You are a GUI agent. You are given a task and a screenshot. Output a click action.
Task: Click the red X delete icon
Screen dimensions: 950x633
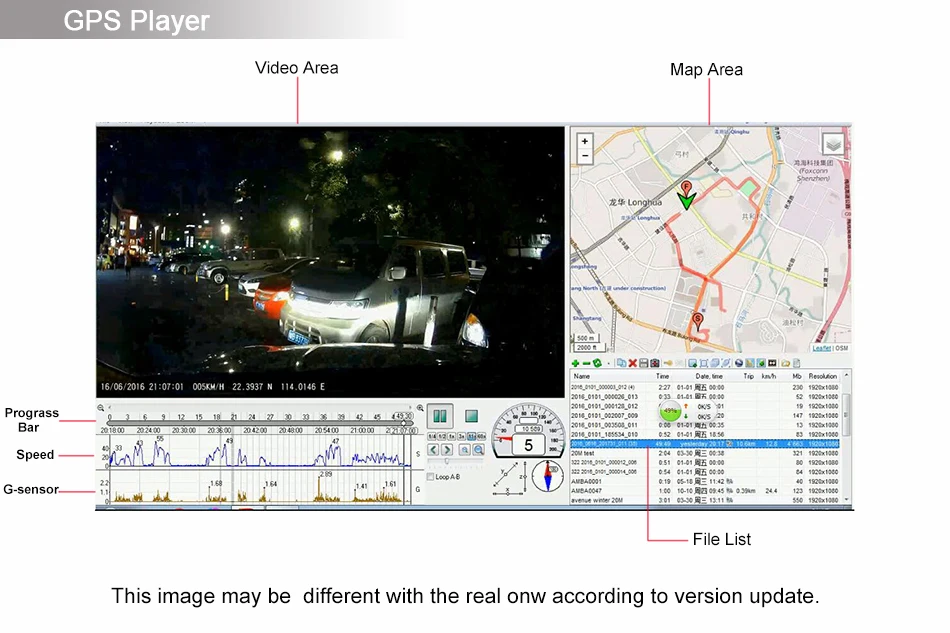[633, 363]
